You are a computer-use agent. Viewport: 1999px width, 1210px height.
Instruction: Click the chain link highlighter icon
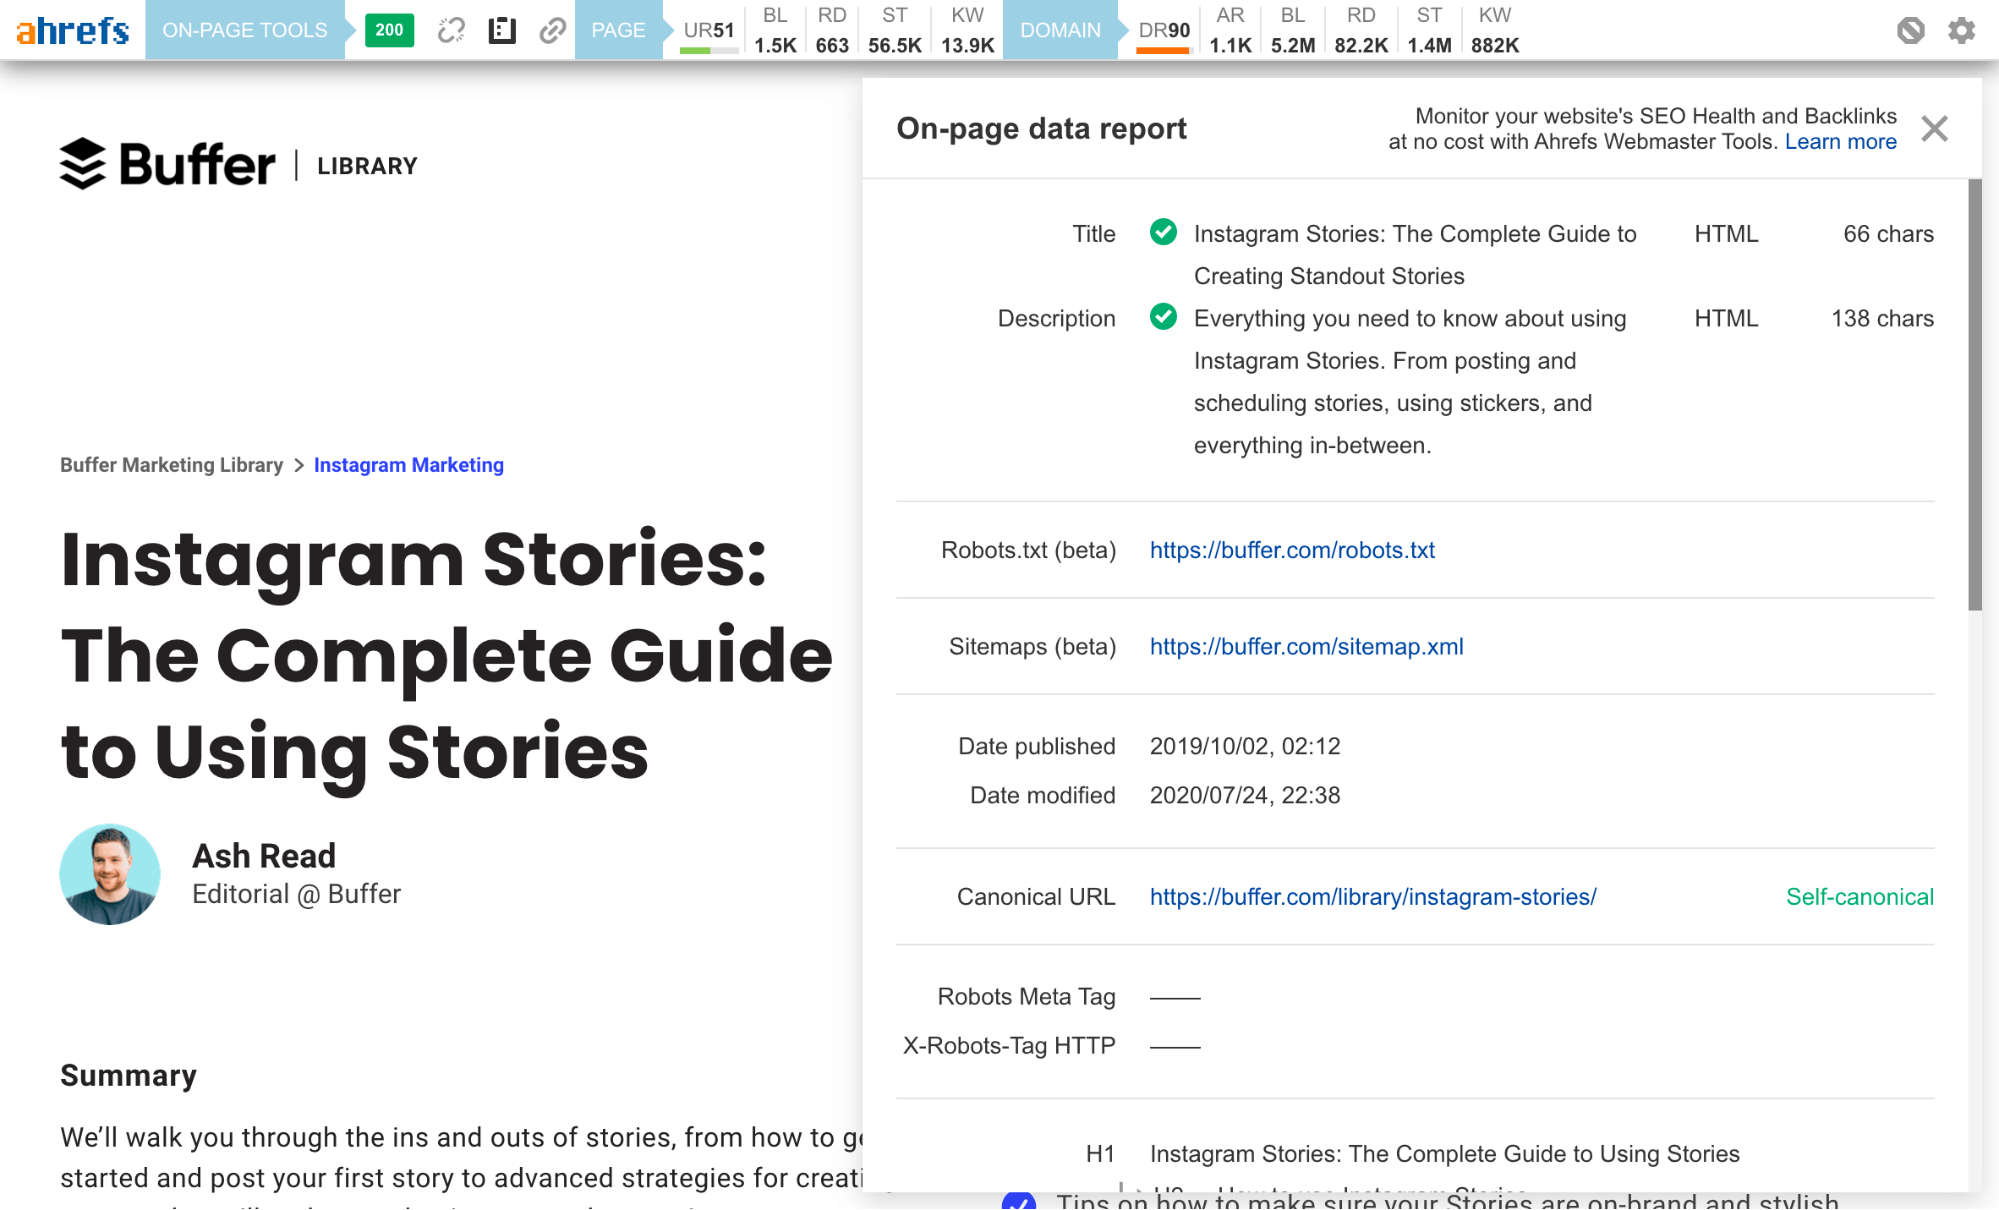coord(552,30)
